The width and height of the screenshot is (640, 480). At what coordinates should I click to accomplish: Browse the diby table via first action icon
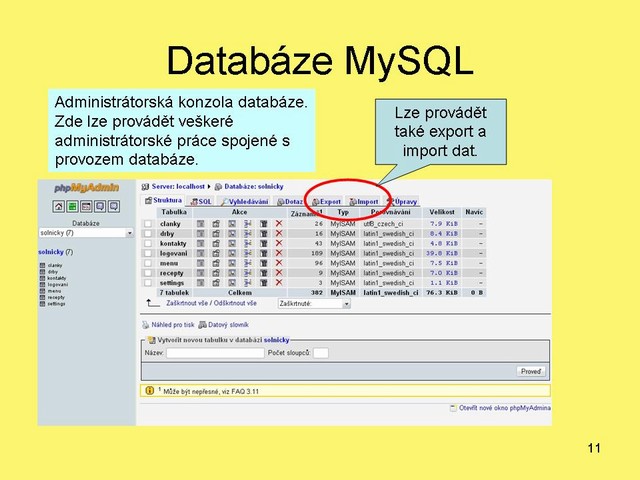(x=200, y=233)
